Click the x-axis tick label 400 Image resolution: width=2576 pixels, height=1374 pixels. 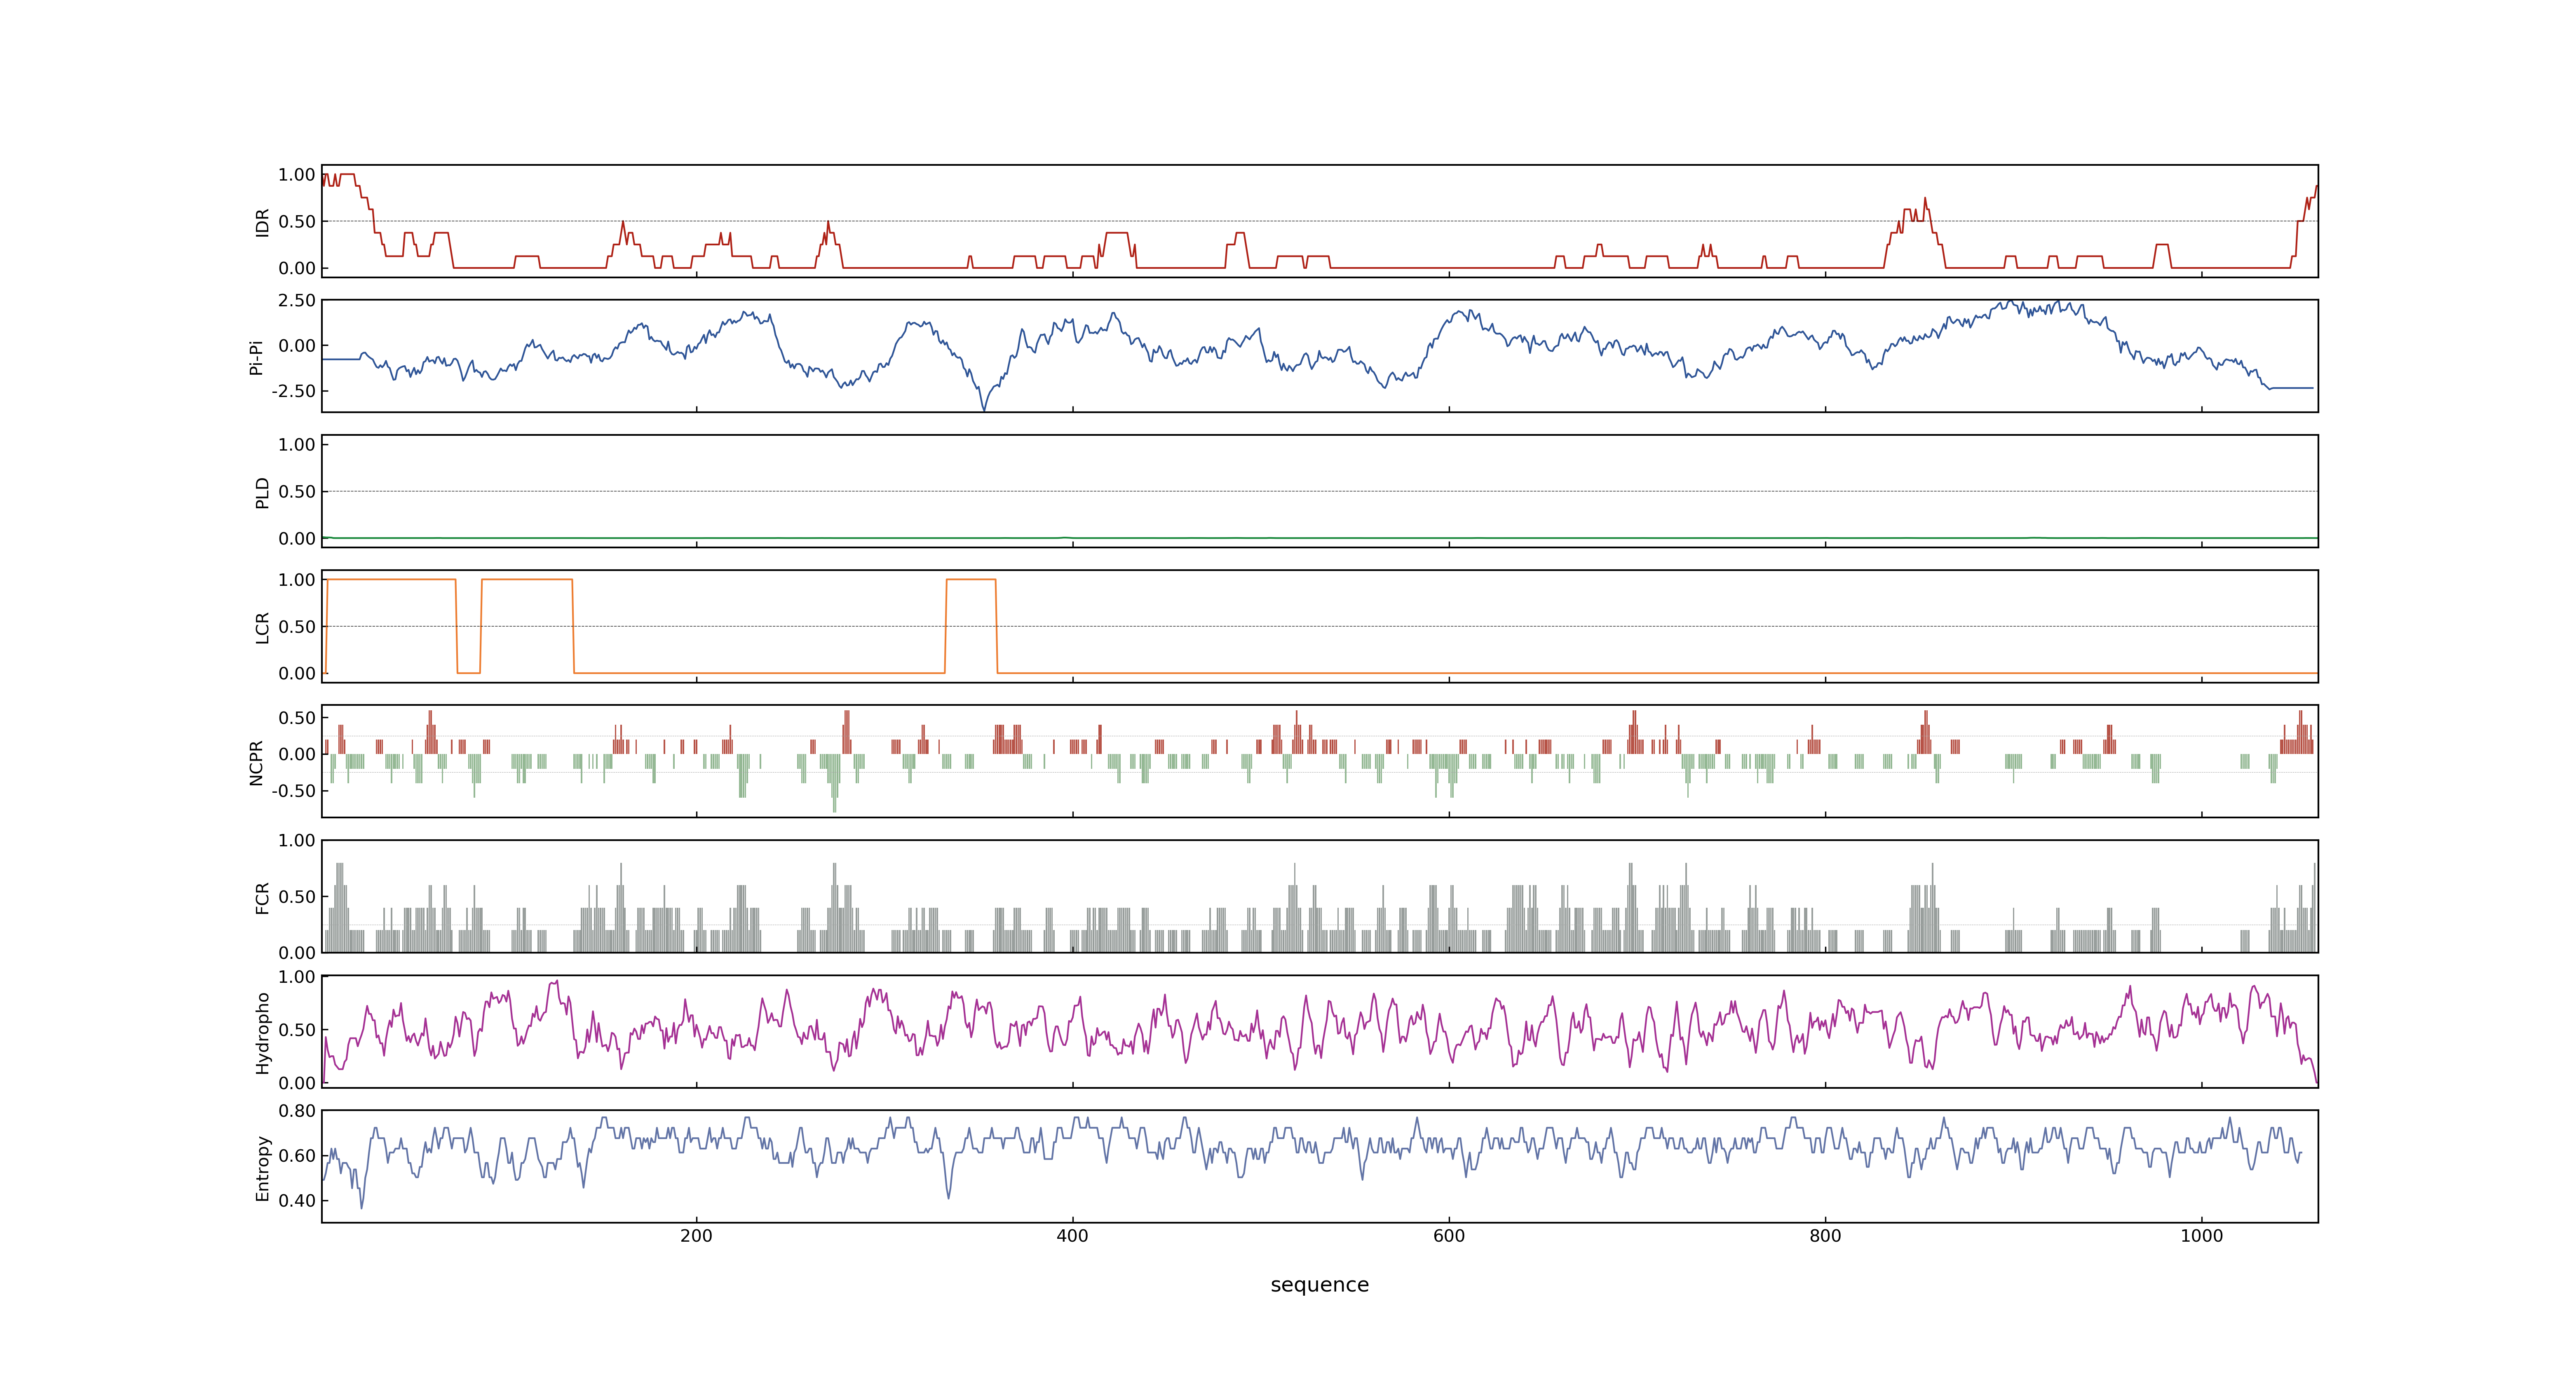click(1072, 1235)
